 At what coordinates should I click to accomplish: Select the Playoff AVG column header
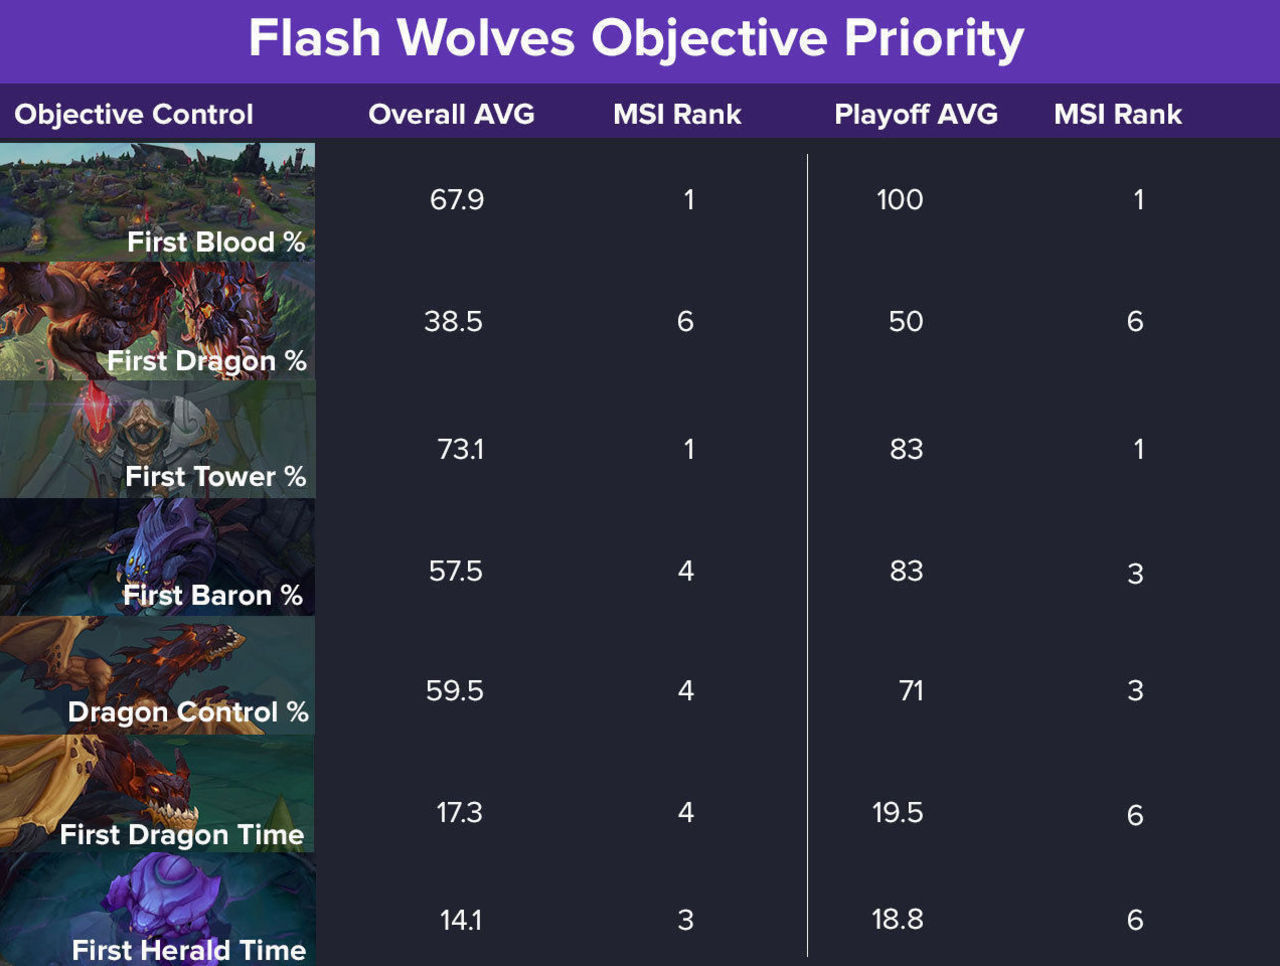(x=916, y=114)
